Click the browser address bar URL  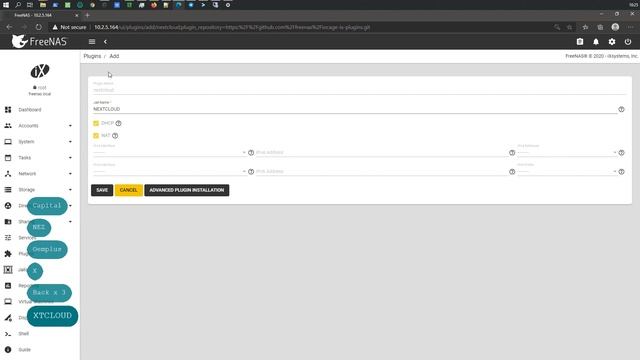232,27
